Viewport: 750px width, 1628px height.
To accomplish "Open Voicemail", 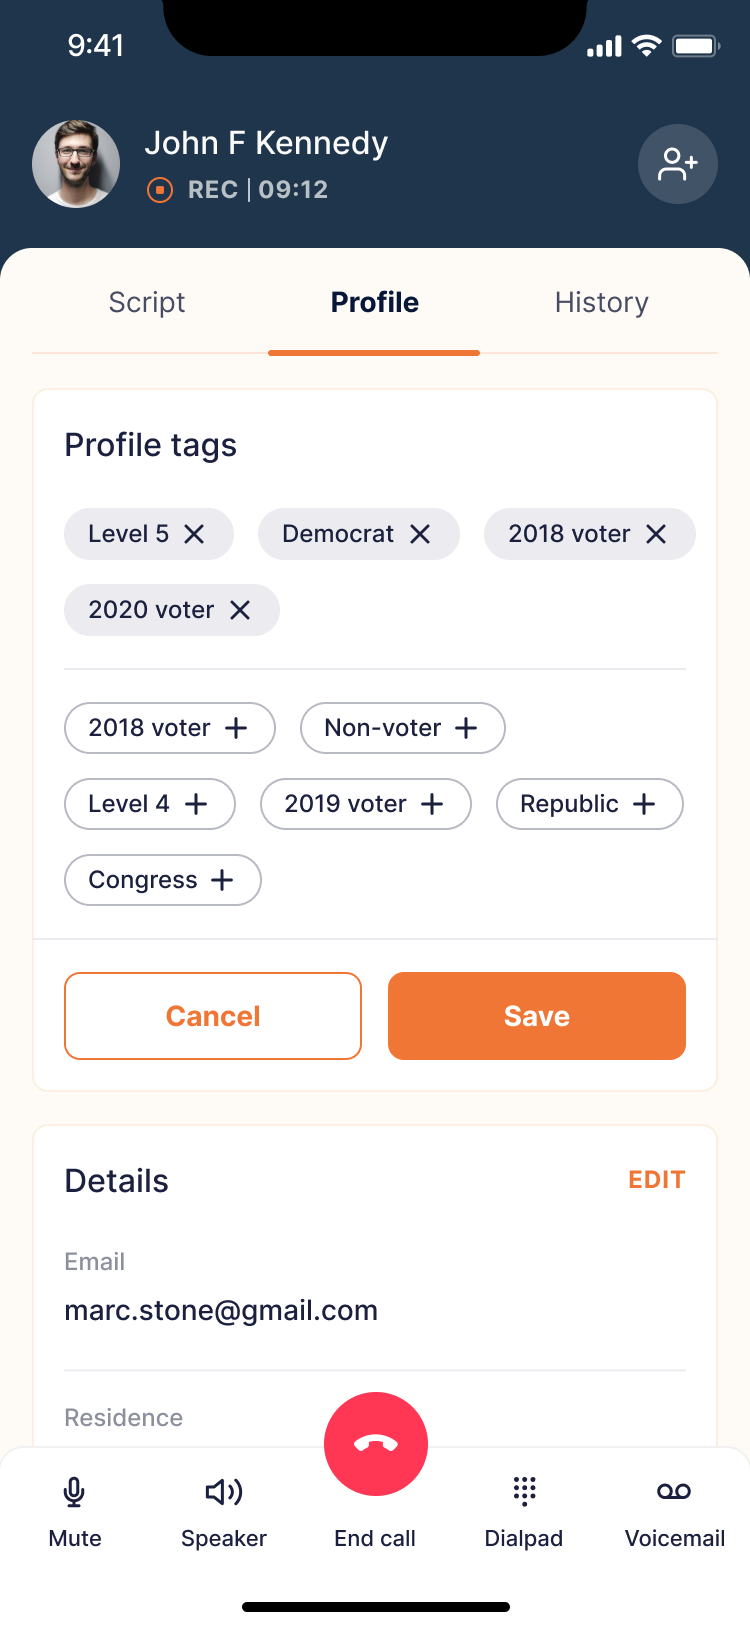I will 674,1508.
